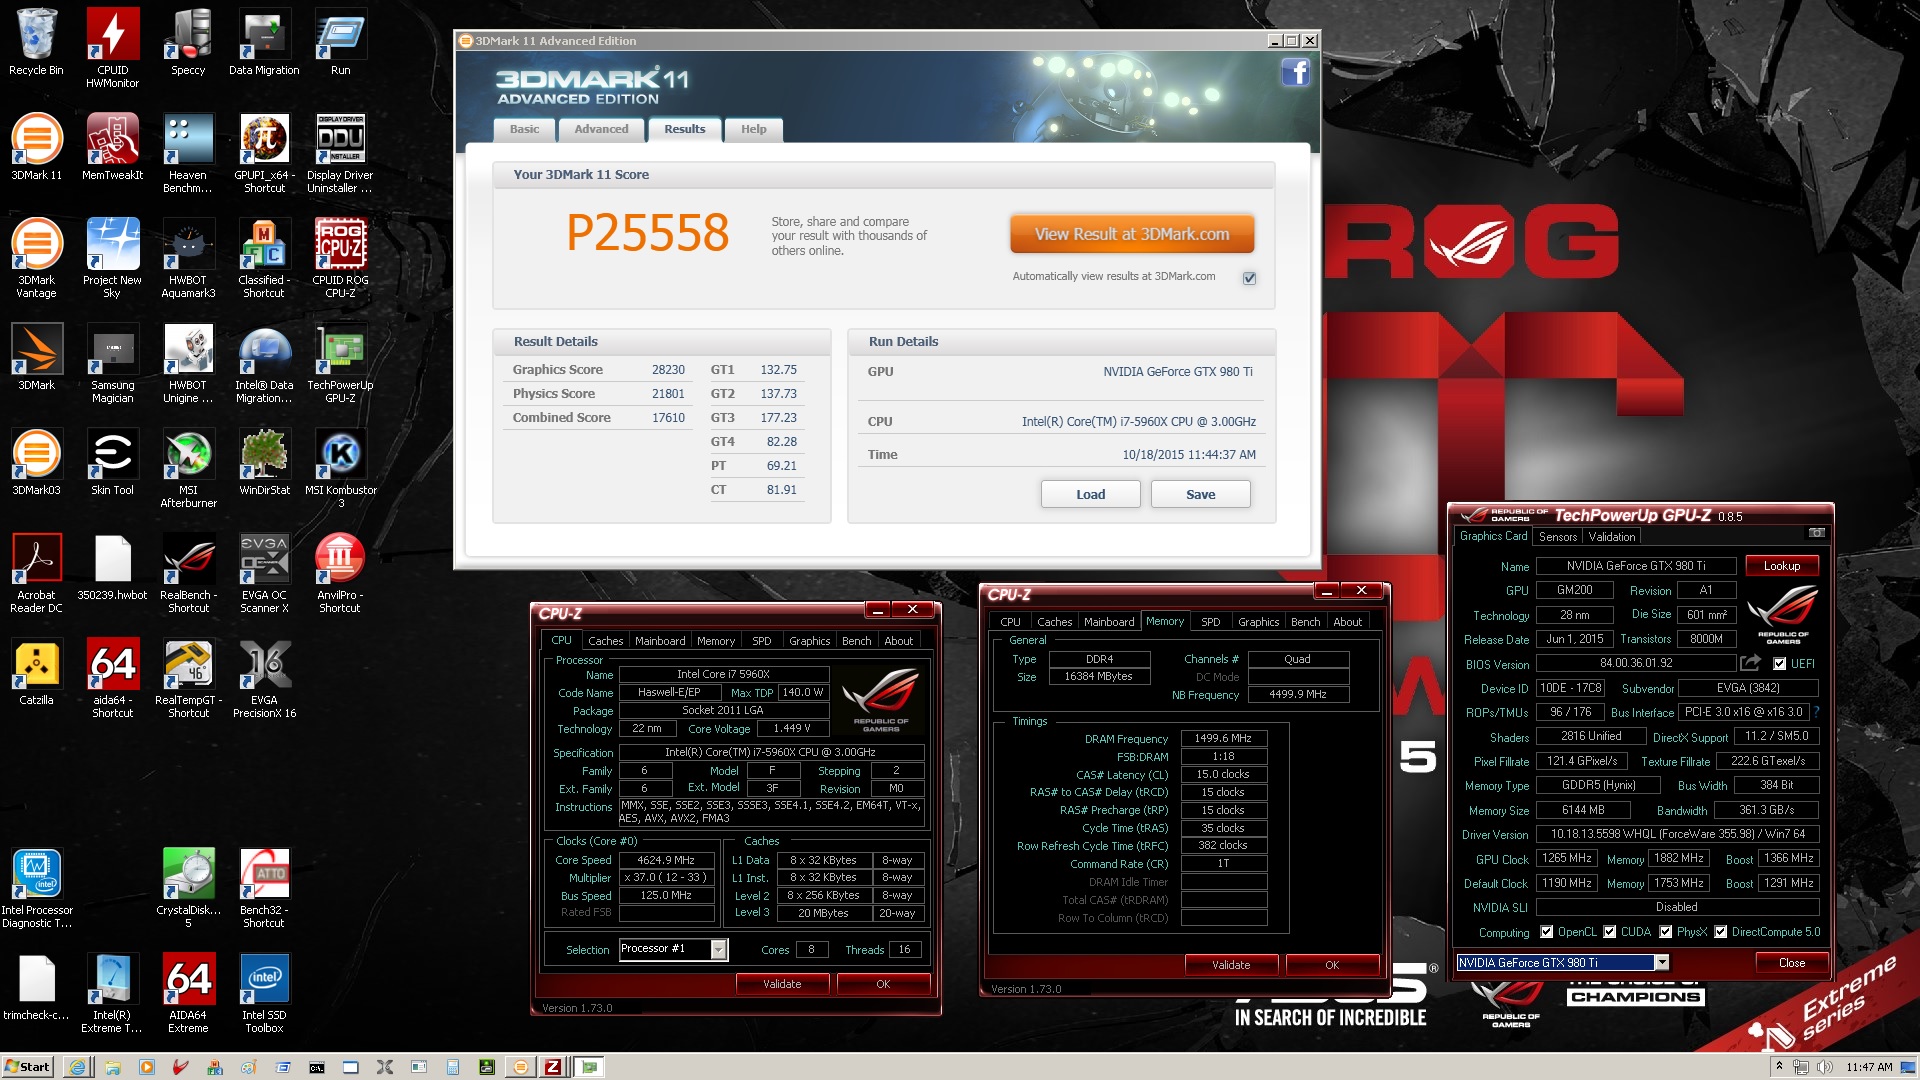This screenshot has height=1080, width=1920.
Task: Toggle CUDA checkbox in GPU-Z
Action: point(1610,932)
